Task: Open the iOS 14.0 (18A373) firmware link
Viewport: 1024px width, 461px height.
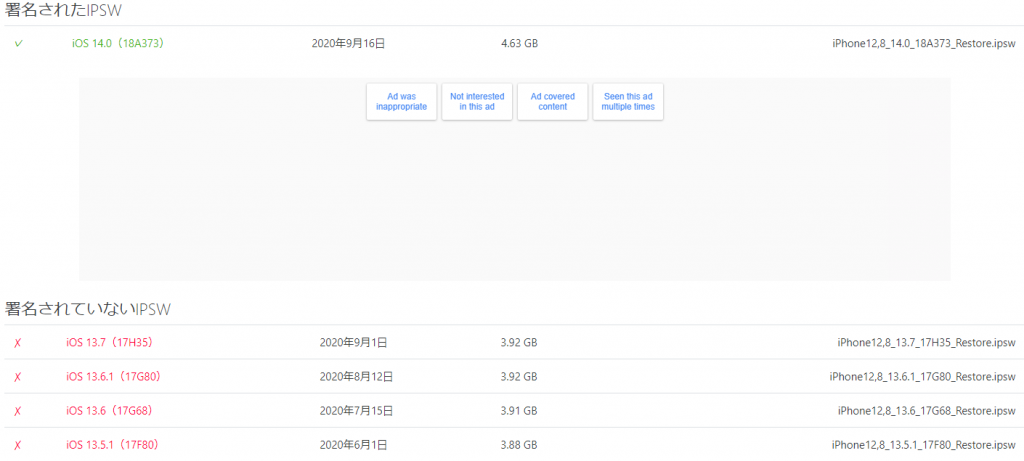Action: coord(117,44)
